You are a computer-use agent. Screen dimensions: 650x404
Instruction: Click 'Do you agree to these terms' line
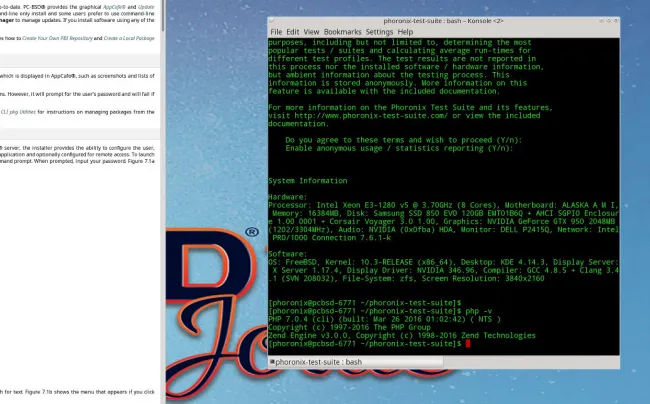point(404,140)
